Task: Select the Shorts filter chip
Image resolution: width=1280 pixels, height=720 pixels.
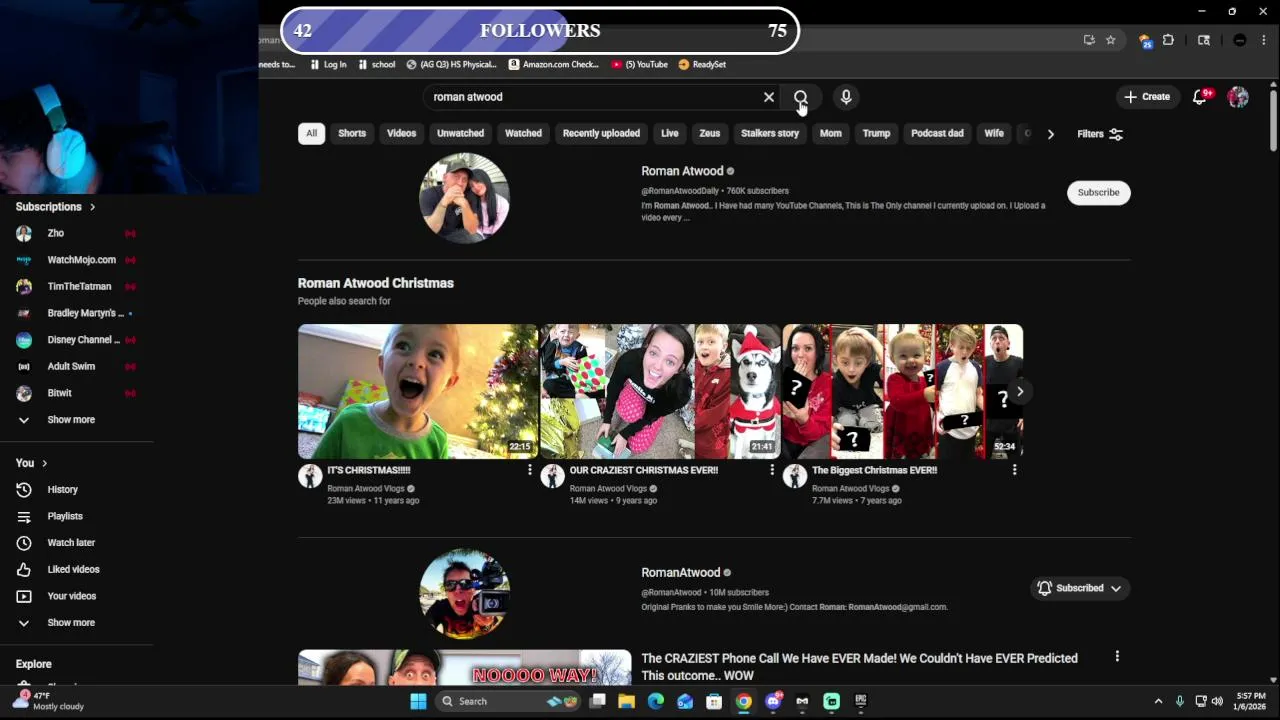Action: pyautogui.click(x=352, y=133)
